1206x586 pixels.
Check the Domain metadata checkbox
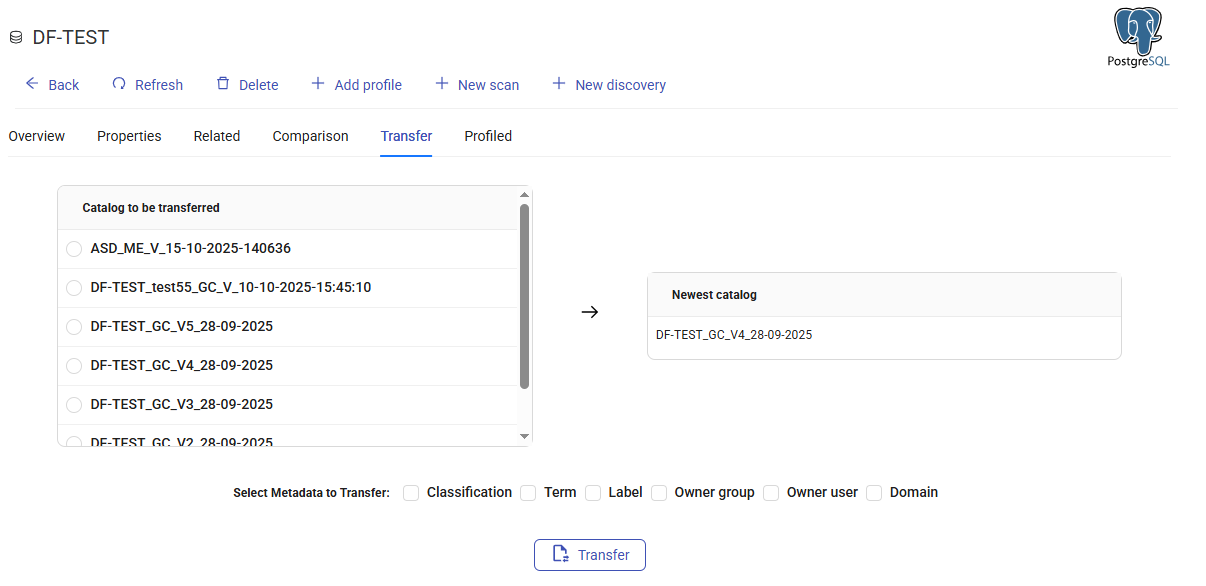[874, 493]
